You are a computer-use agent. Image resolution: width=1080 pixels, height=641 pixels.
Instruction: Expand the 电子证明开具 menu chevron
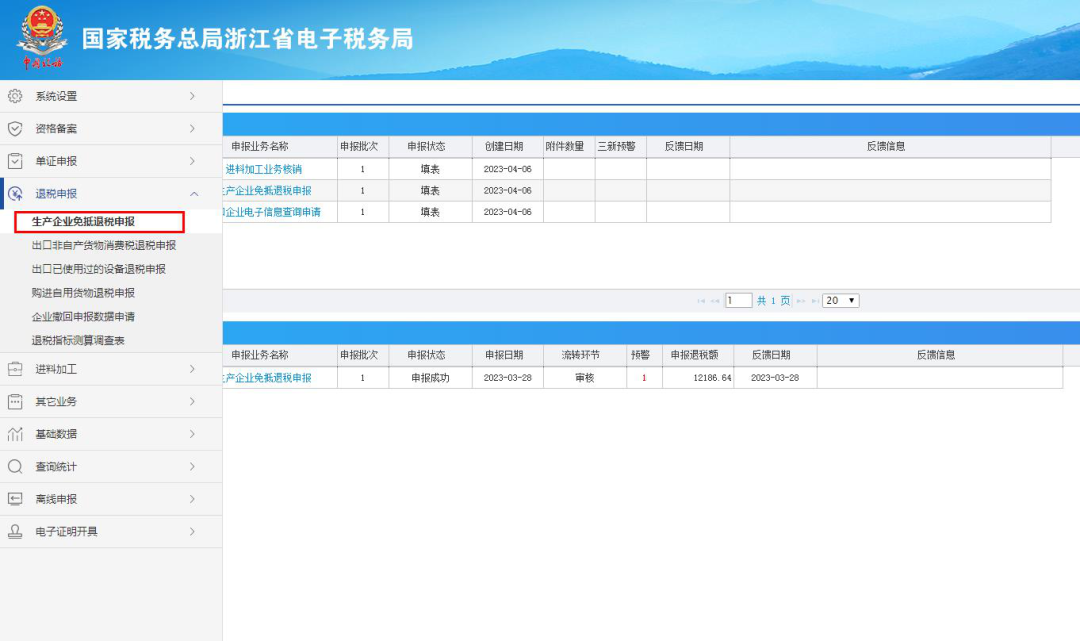(x=192, y=532)
